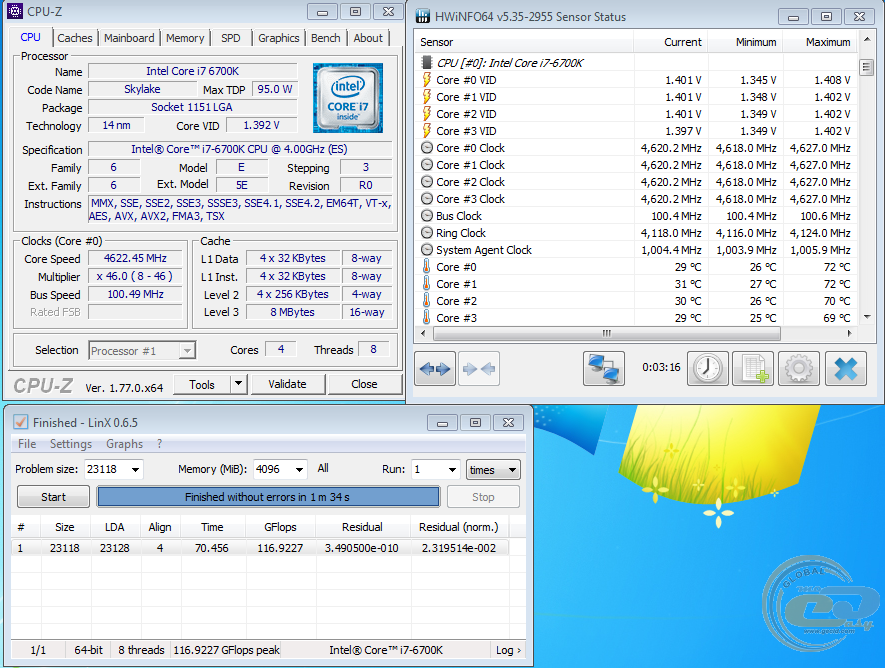Click Core #0 VID lightning icon
885x668 pixels.
pyautogui.click(x=427, y=80)
